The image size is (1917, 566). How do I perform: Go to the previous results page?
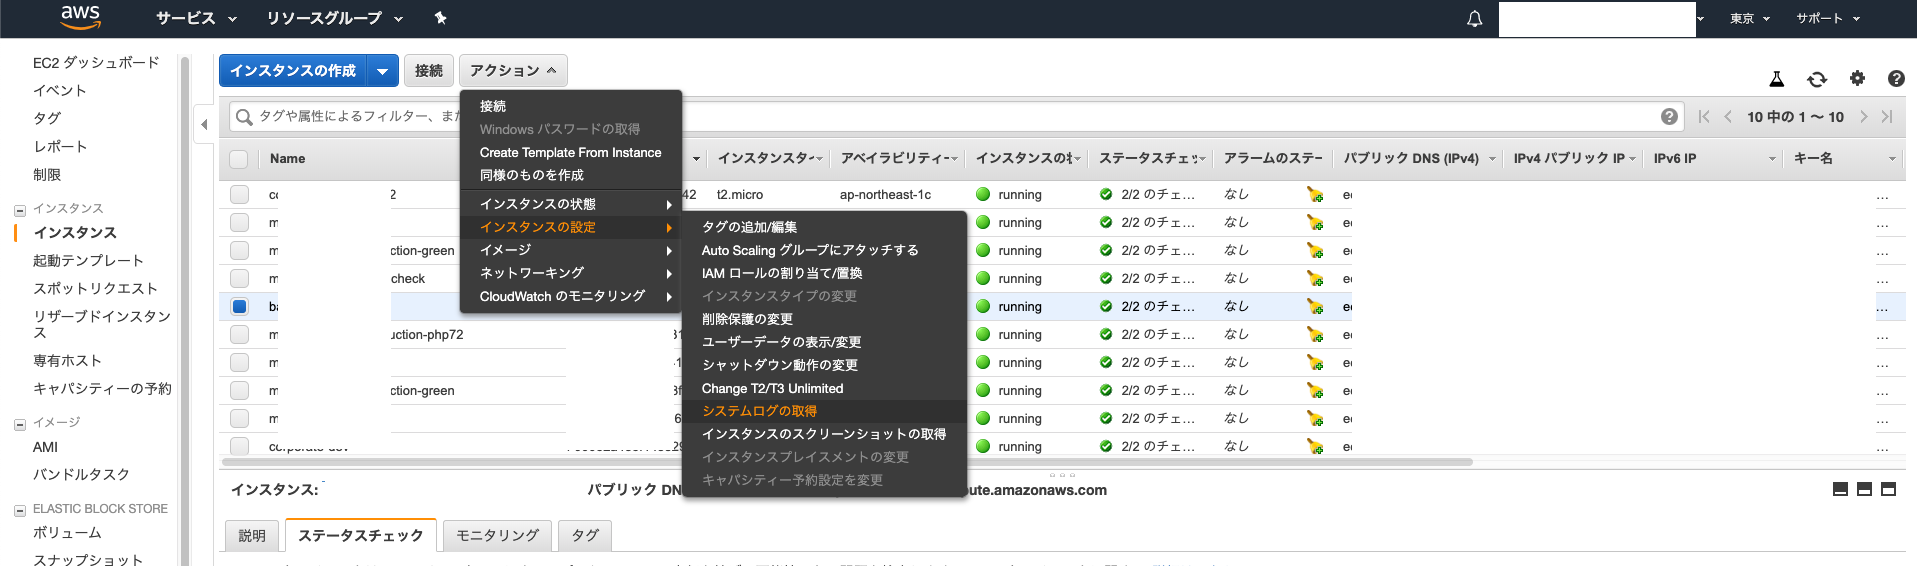[x=1727, y=116]
